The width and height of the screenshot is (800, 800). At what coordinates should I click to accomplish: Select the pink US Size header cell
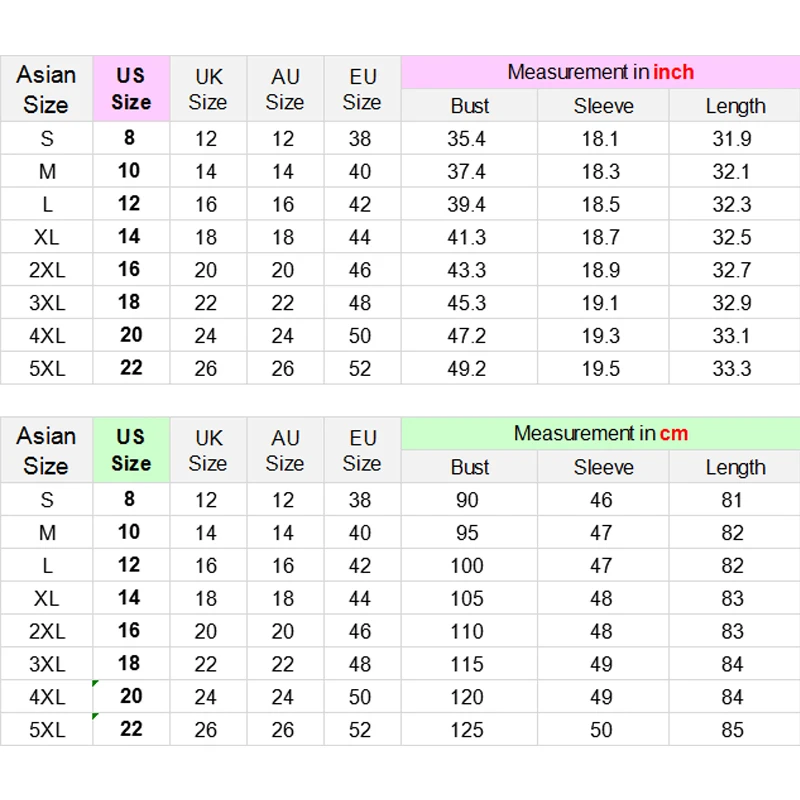[x=131, y=88]
